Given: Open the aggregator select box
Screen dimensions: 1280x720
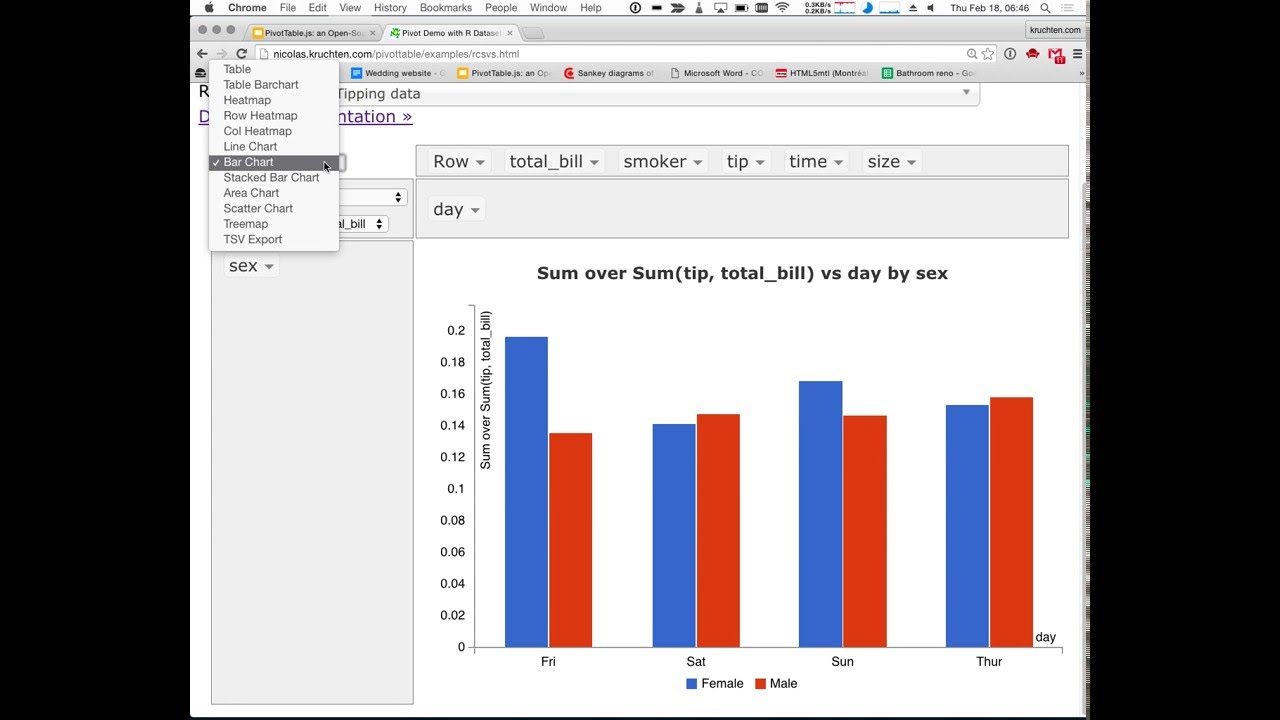Looking at the screenshot, I should point(372,197).
